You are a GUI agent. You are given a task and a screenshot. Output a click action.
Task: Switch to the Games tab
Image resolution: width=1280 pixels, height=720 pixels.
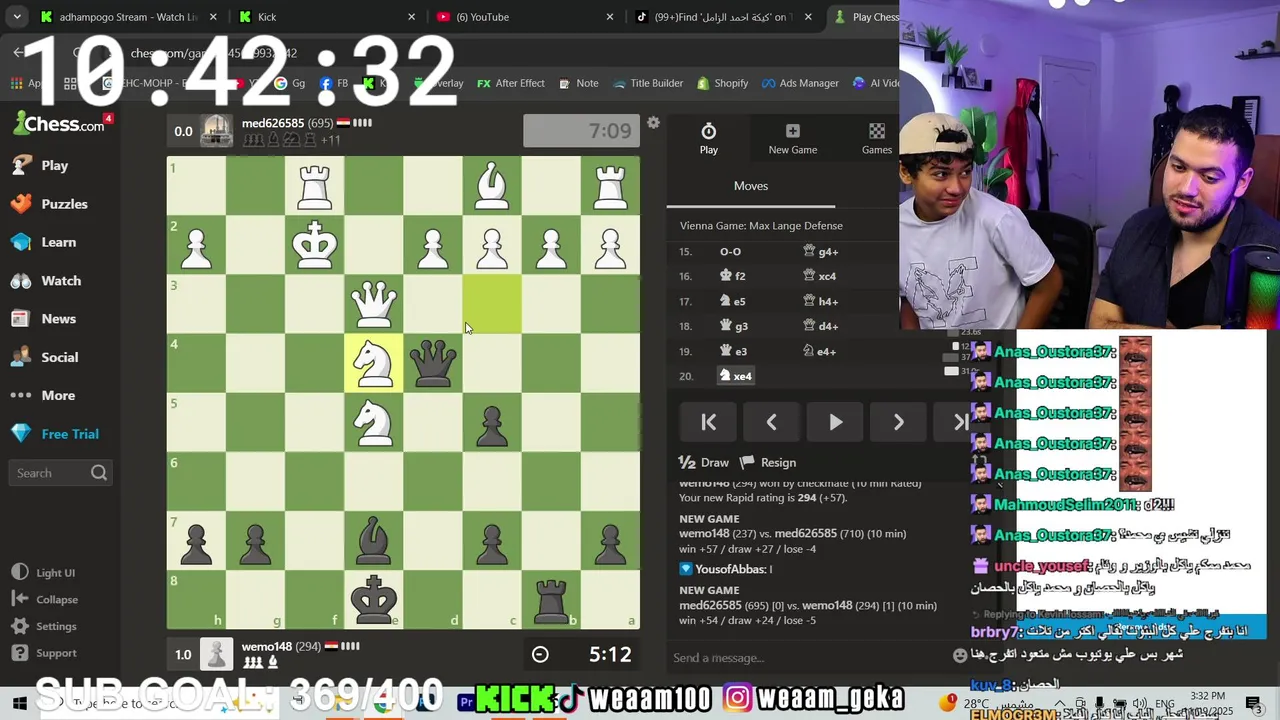(x=876, y=139)
